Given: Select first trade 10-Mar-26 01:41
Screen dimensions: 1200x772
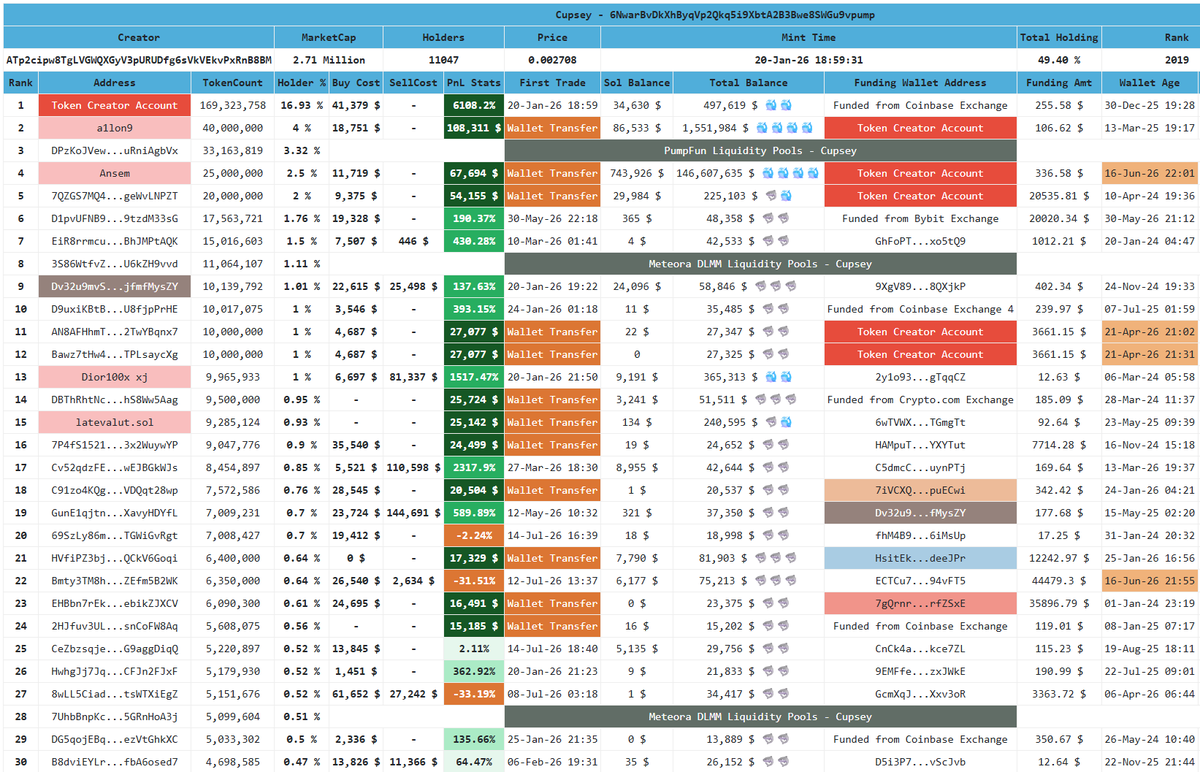Looking at the screenshot, I should (552, 241).
